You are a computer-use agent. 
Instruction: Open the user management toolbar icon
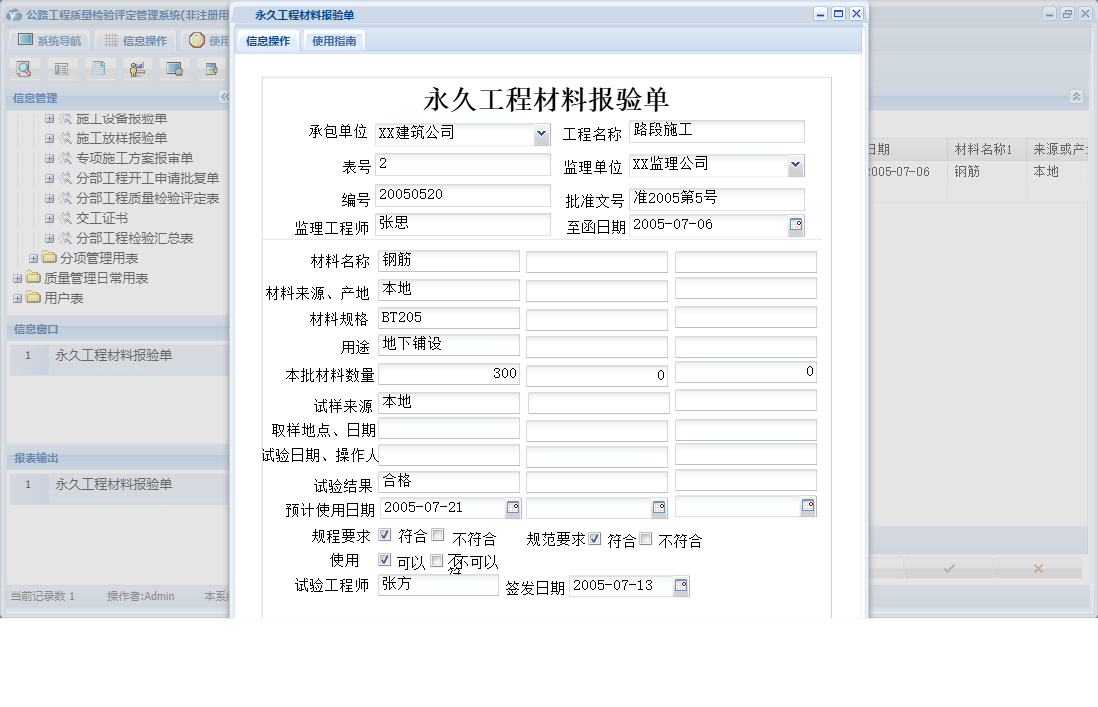pos(137,68)
